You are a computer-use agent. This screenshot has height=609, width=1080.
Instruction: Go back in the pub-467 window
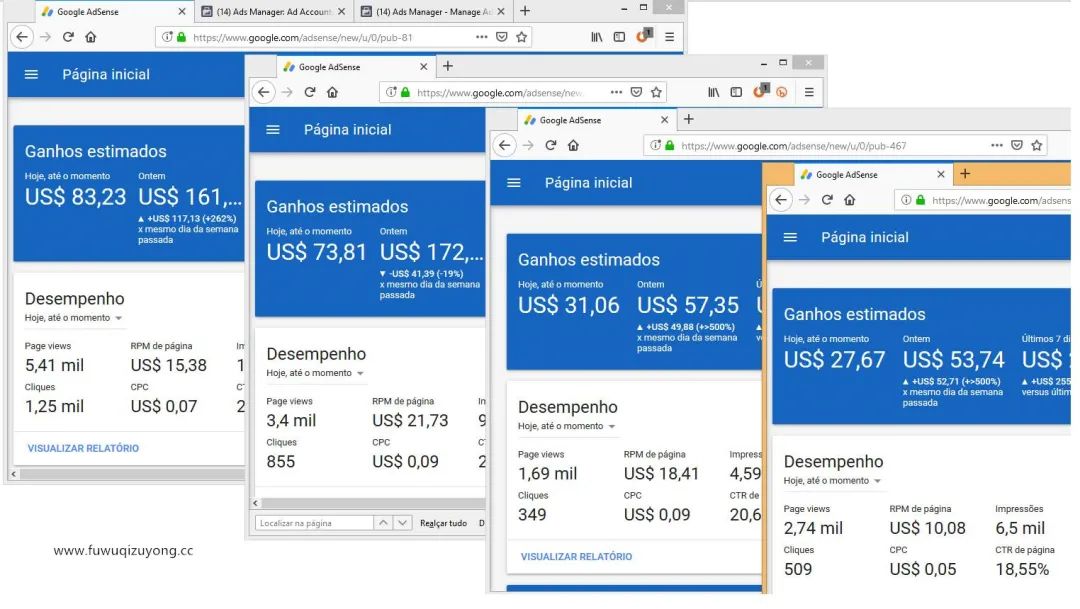pos(505,145)
